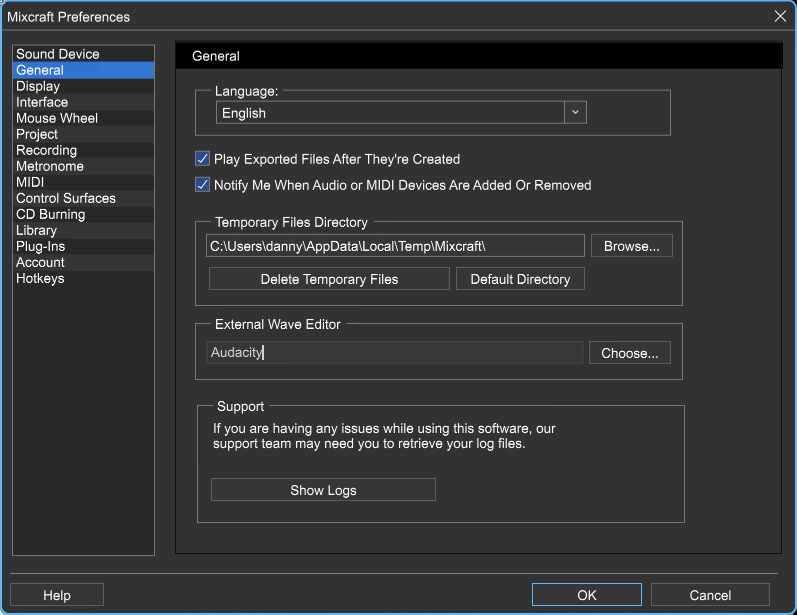Choose an external wave editor
Image resolution: width=797 pixels, height=615 pixels.
(629, 353)
